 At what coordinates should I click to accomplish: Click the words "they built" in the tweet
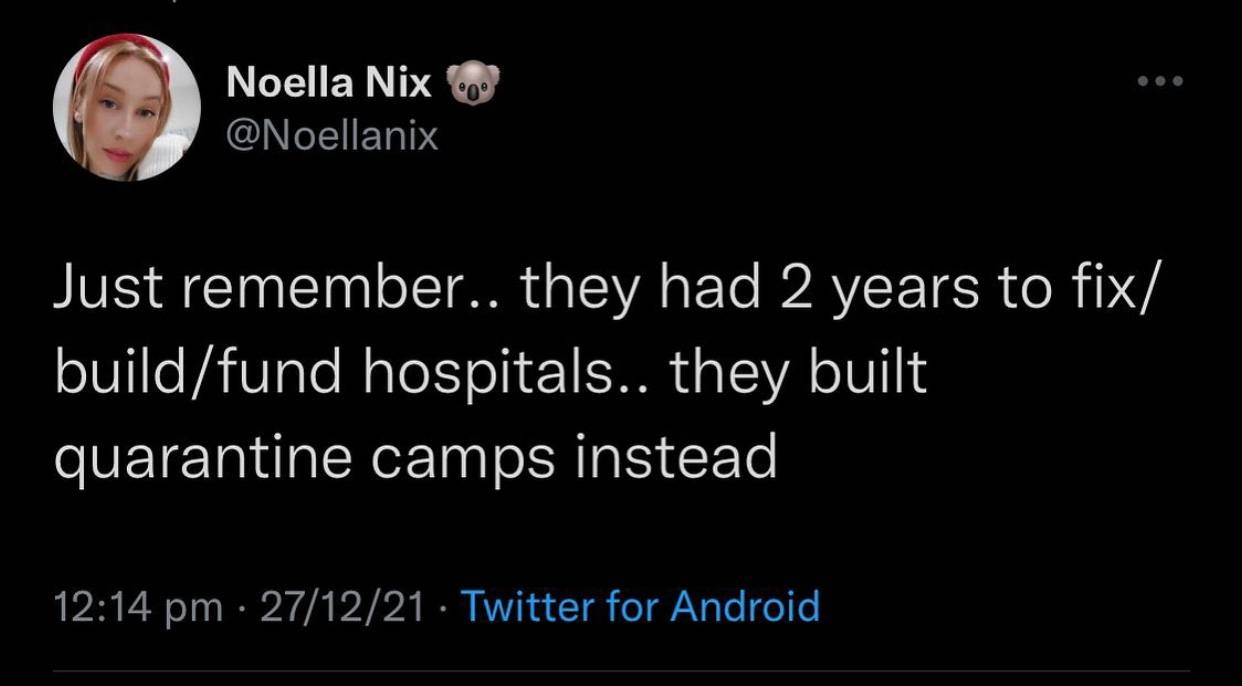click(799, 373)
